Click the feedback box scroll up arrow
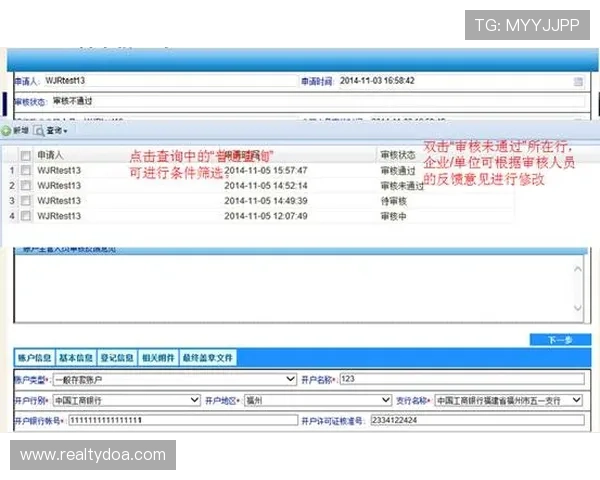The width and height of the screenshot is (600, 480). [x=578, y=269]
